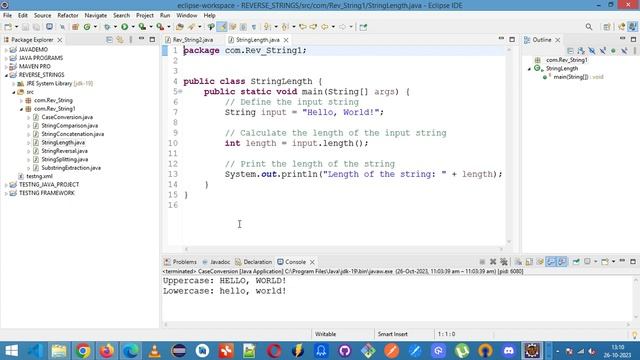Click Clear Console icon

click(518, 262)
